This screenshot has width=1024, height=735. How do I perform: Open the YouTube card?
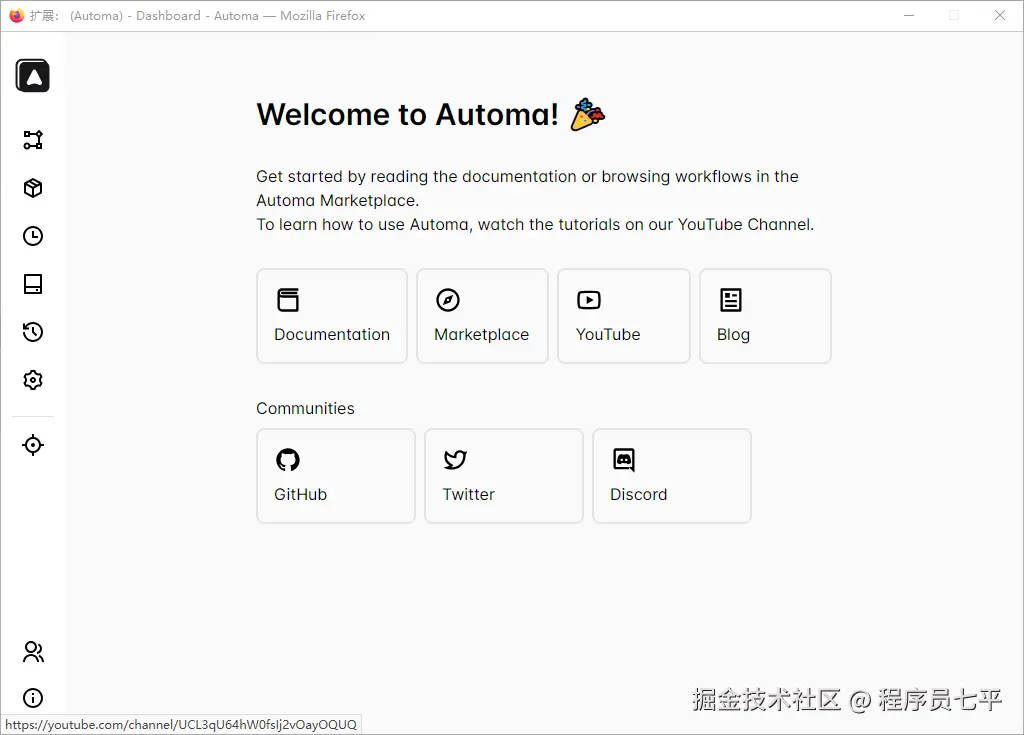[624, 316]
